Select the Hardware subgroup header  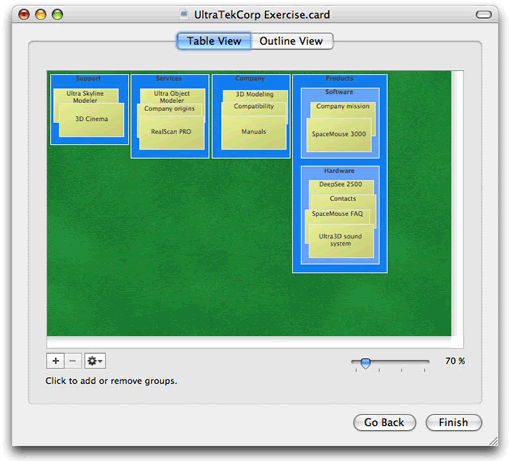coord(339,170)
